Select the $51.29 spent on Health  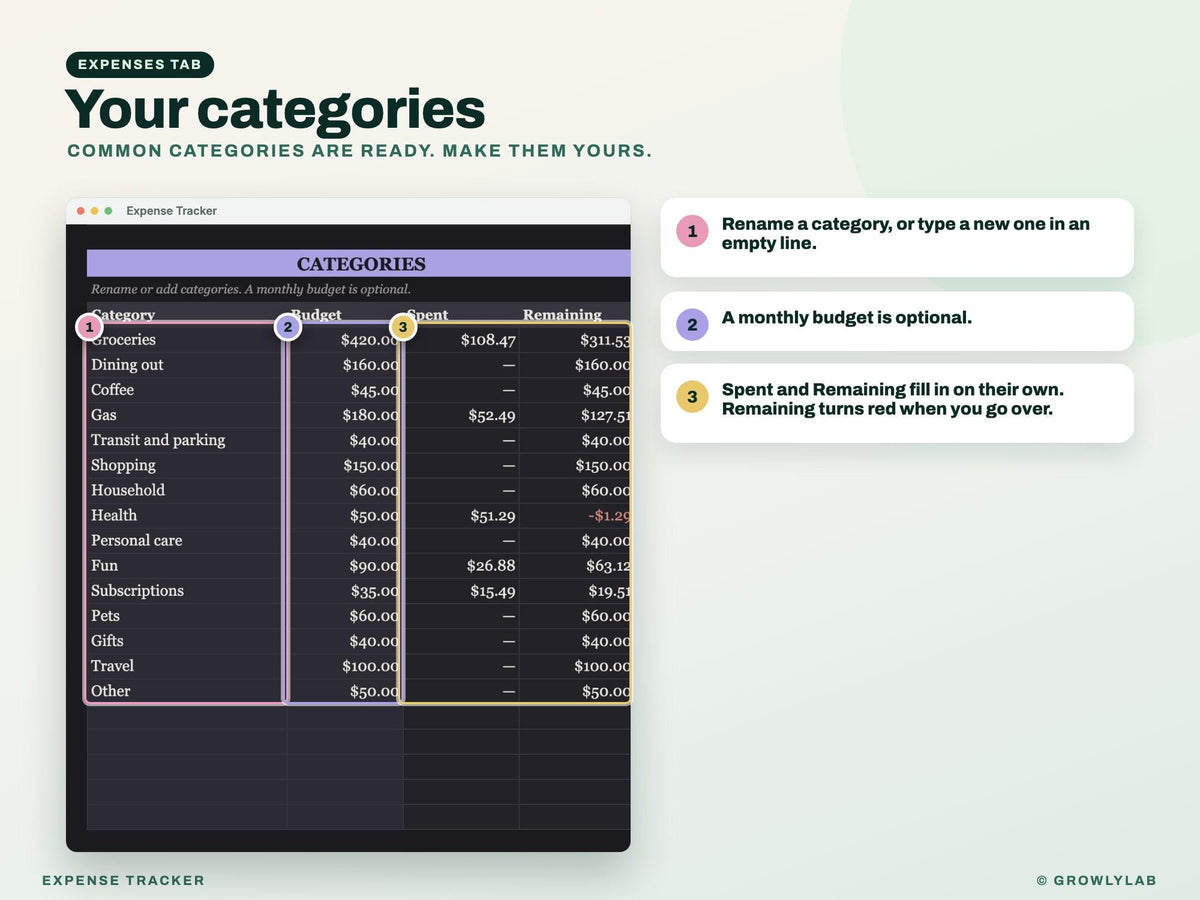click(461, 515)
